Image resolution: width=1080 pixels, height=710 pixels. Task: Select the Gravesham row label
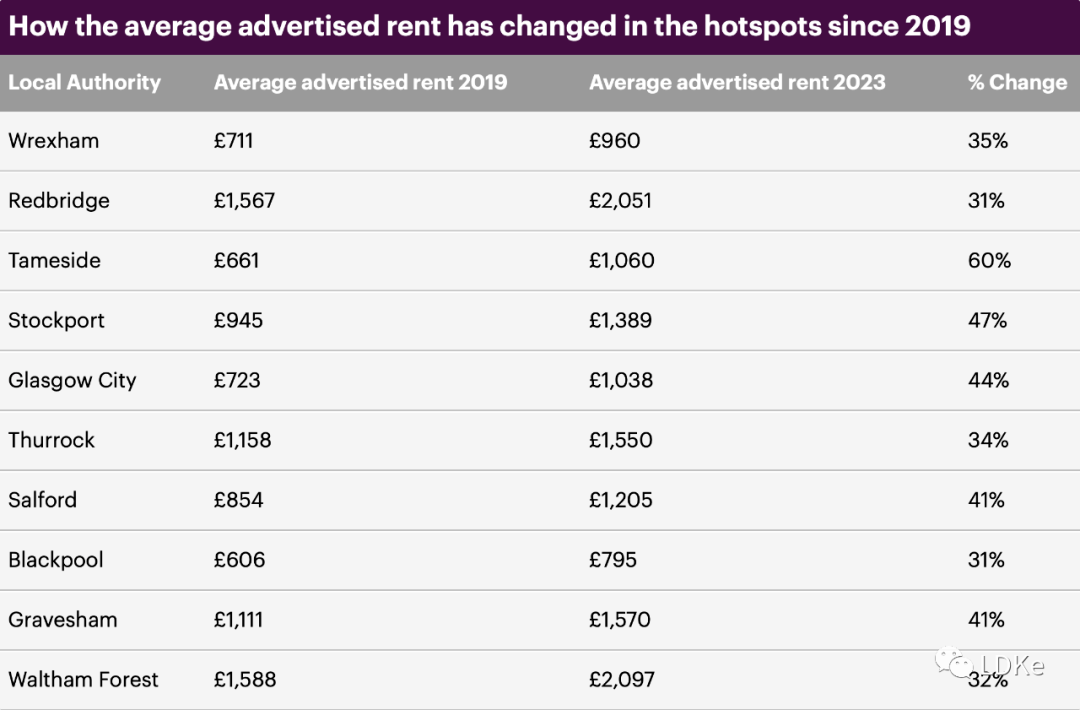(63, 619)
